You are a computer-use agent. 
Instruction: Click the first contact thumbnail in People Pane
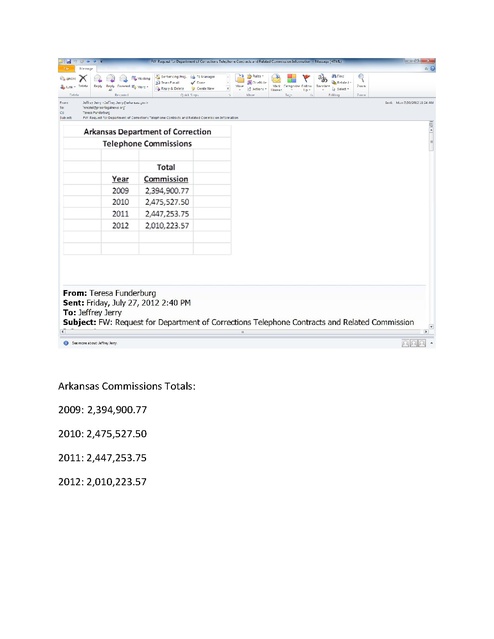click(405, 343)
